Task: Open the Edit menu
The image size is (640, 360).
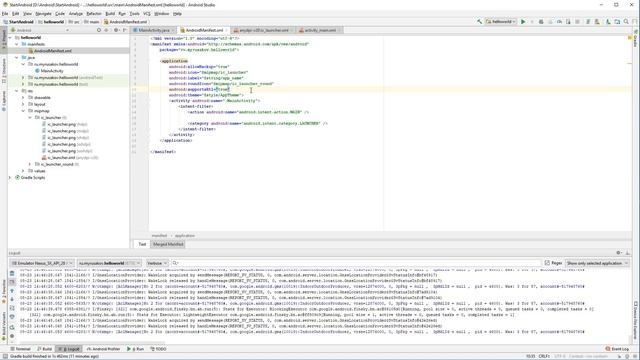Action: pyautogui.click(x=16, y=13)
